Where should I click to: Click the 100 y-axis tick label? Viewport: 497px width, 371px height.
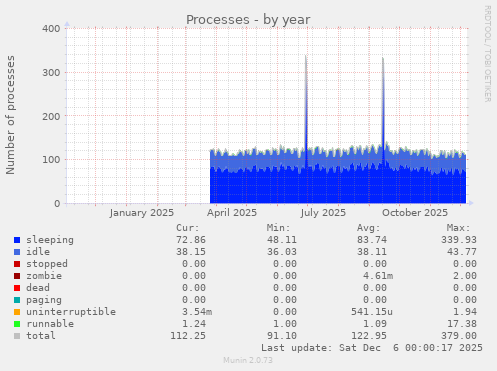(51, 160)
